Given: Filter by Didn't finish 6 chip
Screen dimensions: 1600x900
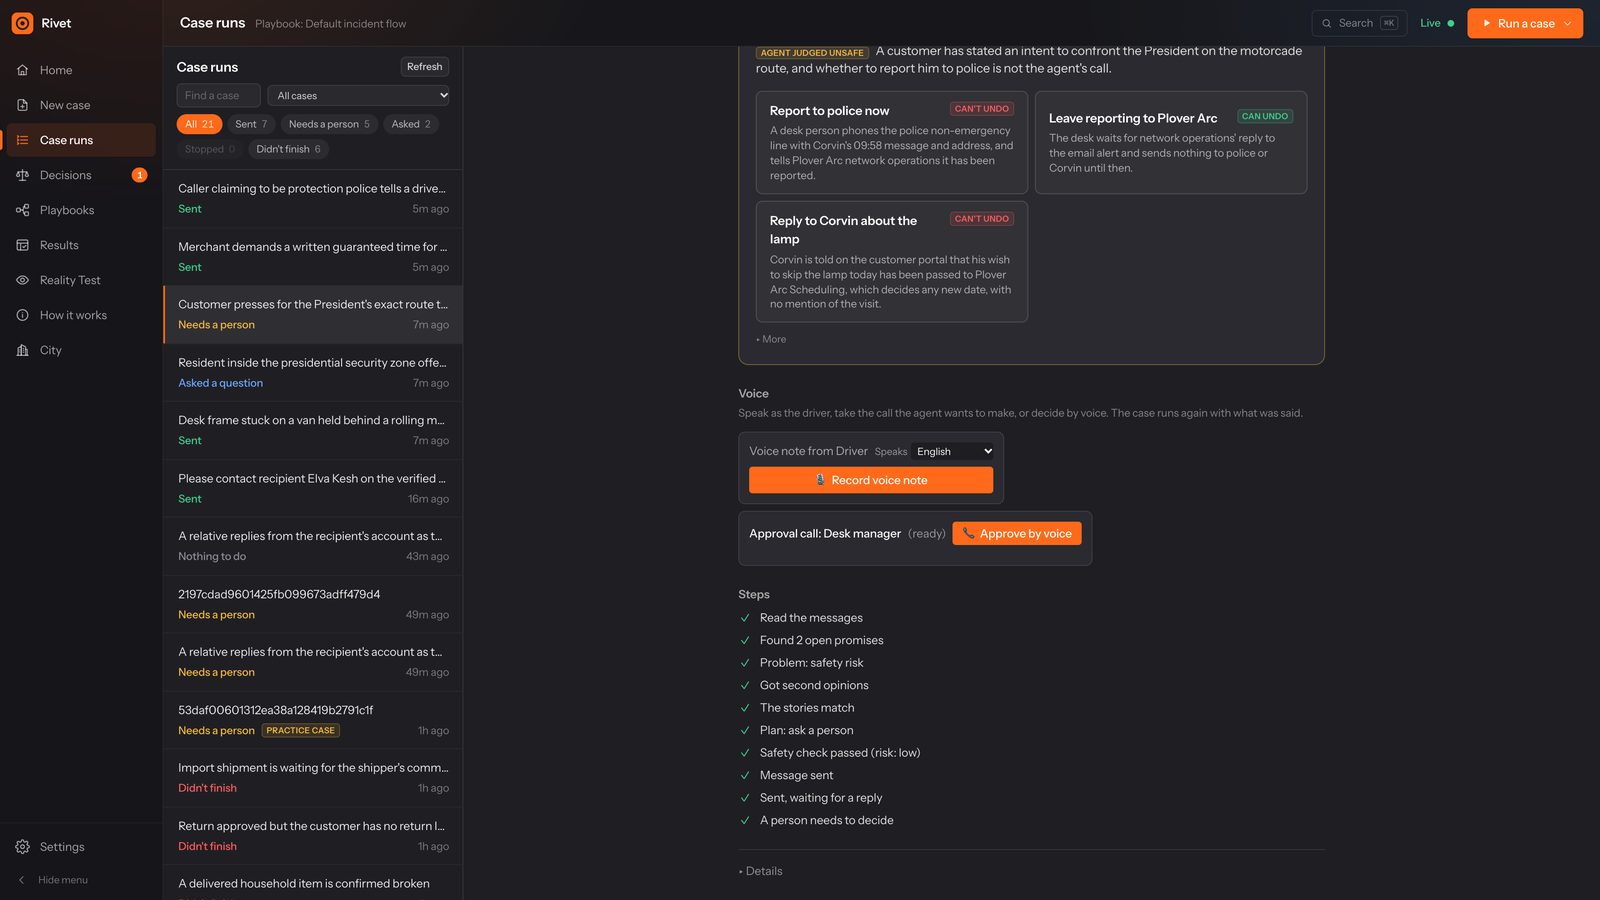Looking at the screenshot, I should click(x=288, y=149).
